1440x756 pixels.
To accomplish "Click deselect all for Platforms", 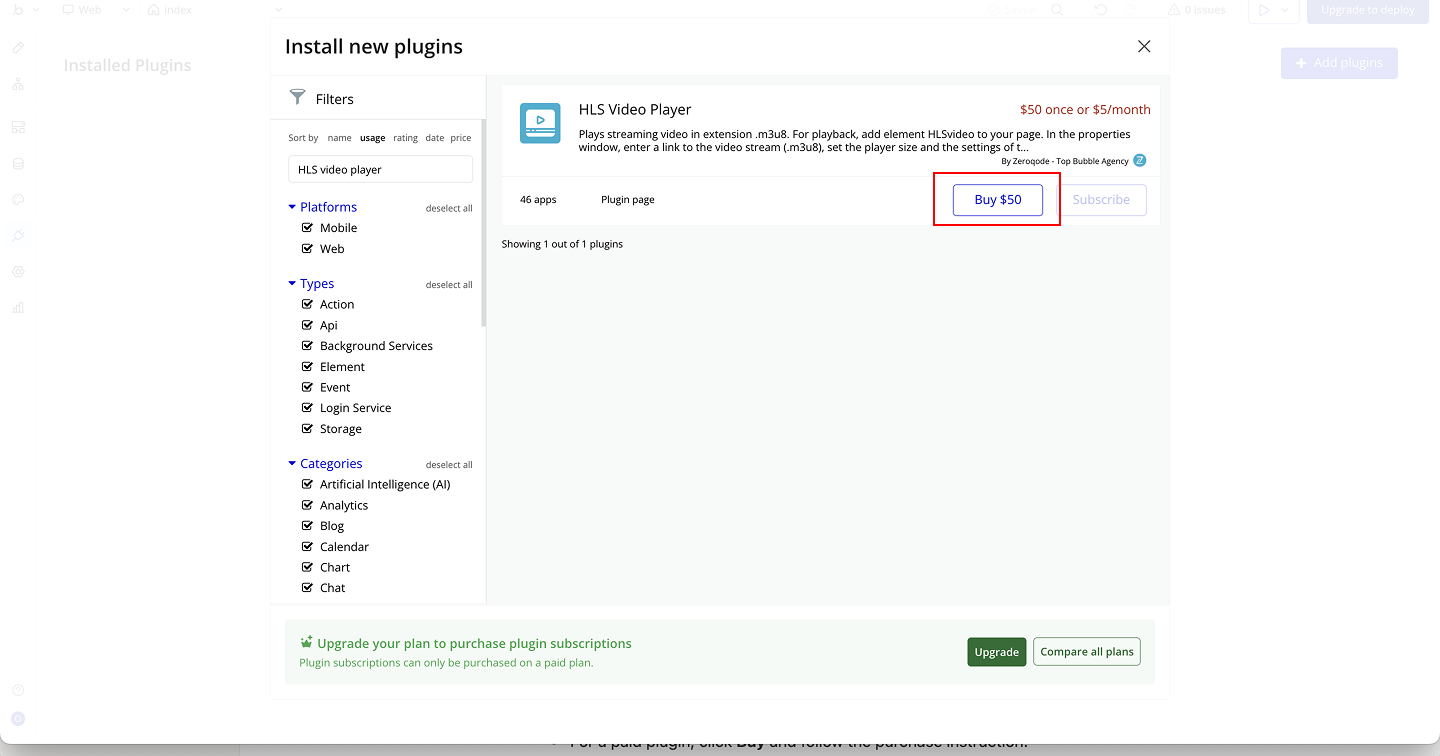I will tap(449, 208).
